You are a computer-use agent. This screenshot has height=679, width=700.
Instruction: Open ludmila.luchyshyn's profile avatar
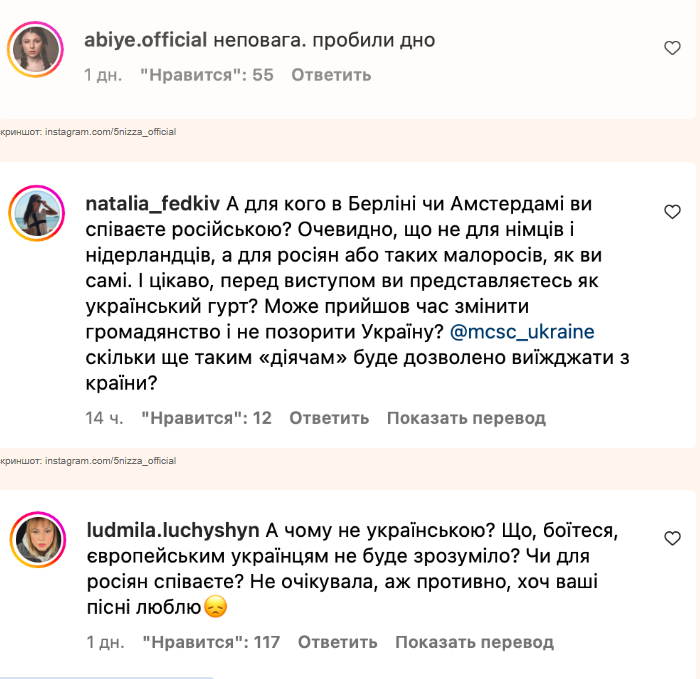pyautogui.click(x=37, y=537)
